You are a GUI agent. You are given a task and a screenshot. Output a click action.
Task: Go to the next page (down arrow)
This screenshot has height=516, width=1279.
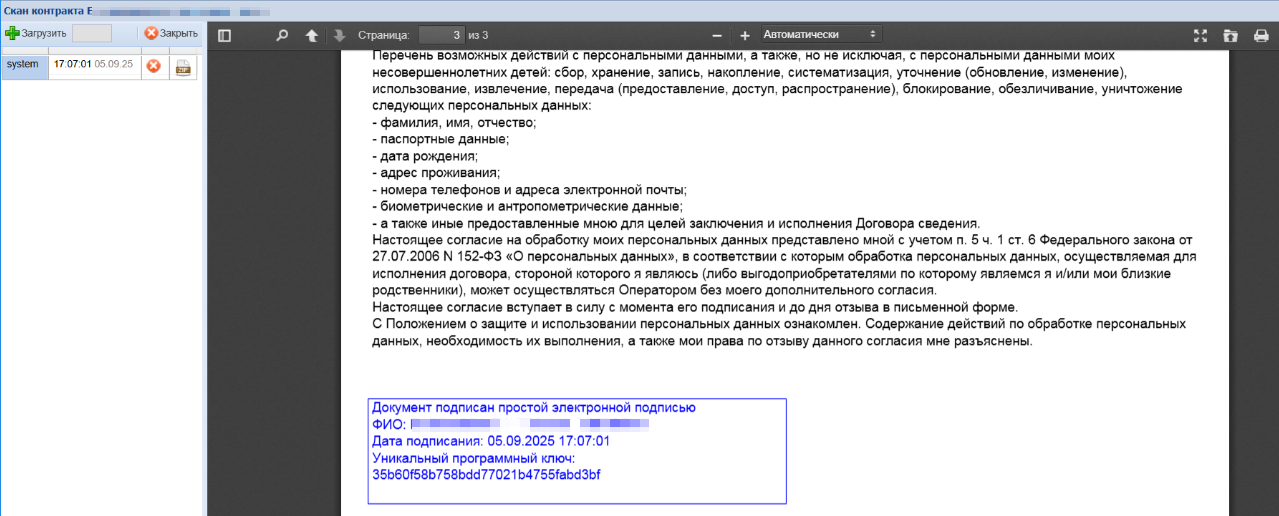[x=340, y=35]
